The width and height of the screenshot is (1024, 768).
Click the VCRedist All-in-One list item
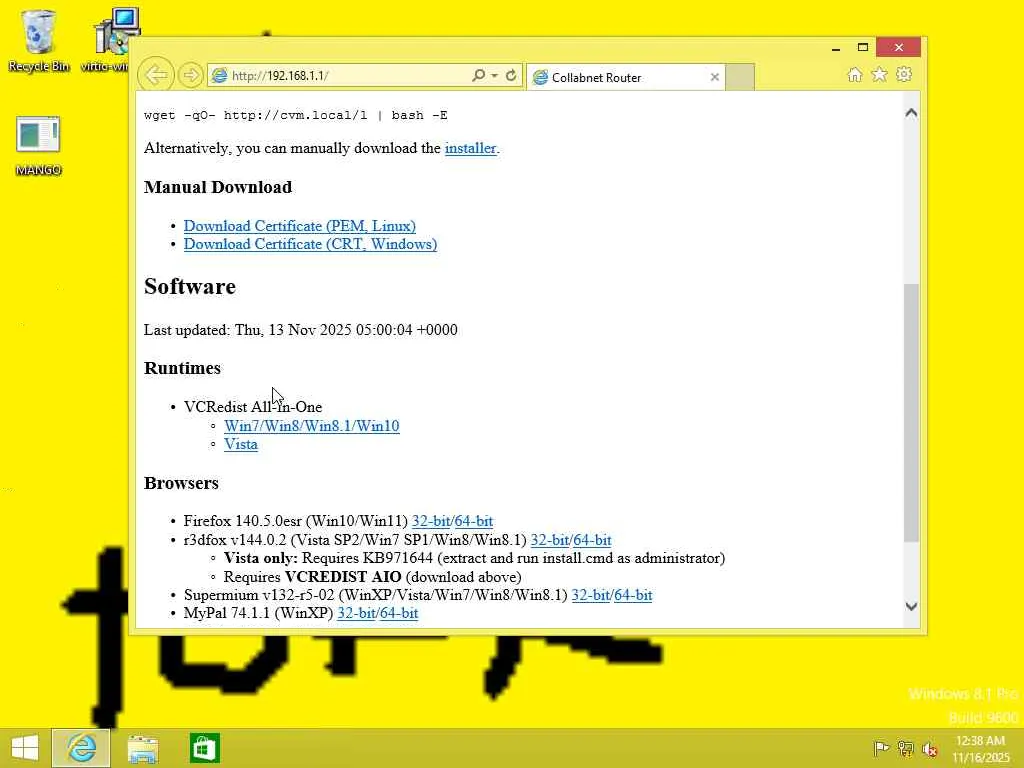(x=253, y=407)
